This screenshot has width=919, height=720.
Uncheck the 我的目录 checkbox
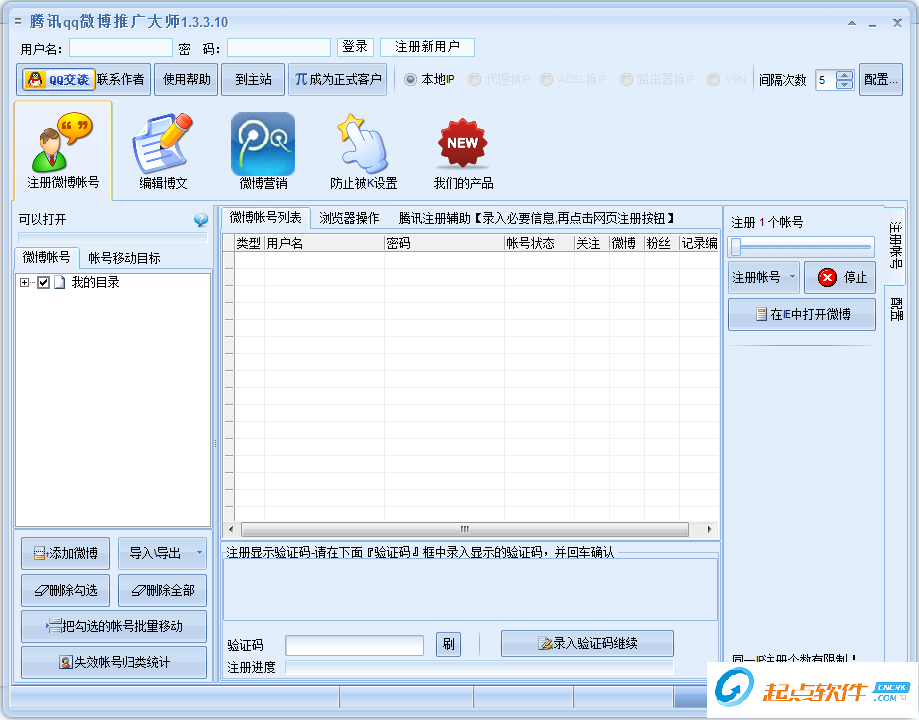[x=41, y=281]
